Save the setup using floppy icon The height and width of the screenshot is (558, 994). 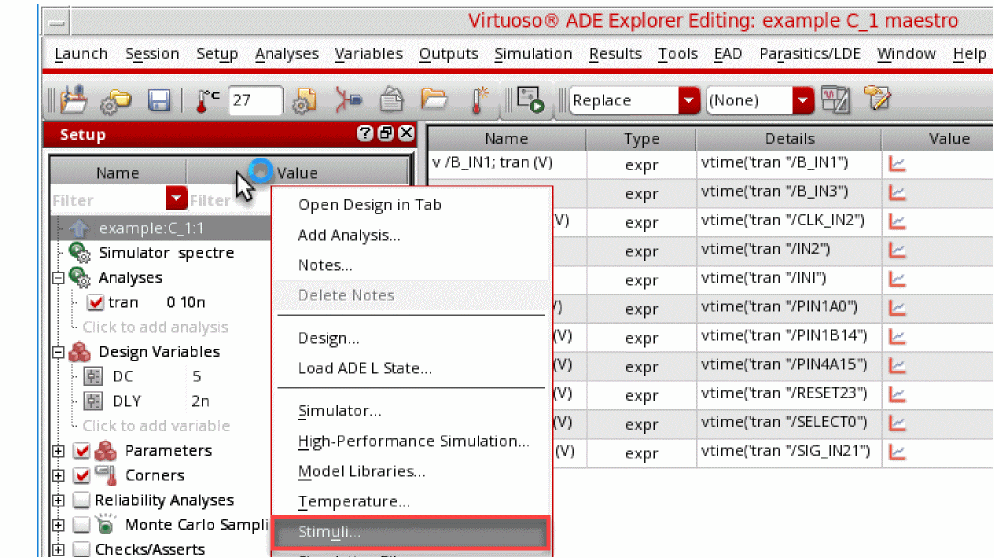pos(158,101)
